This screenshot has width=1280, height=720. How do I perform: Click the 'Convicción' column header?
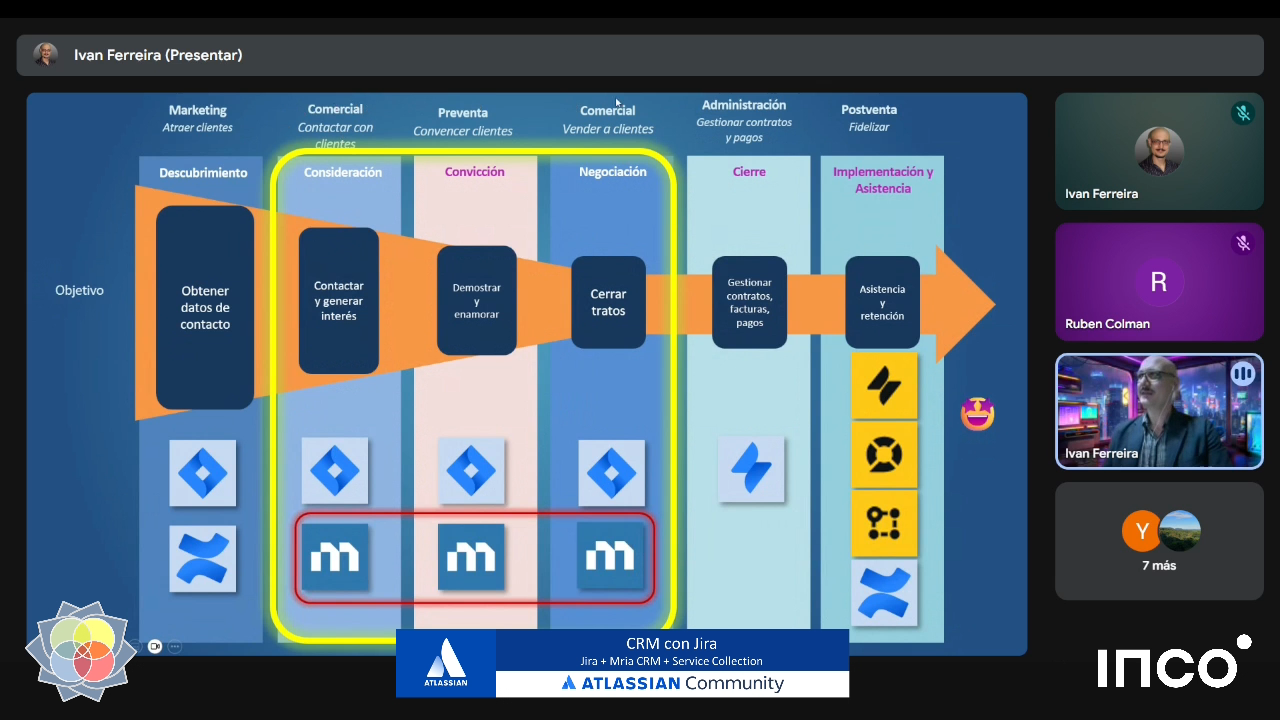(x=475, y=172)
